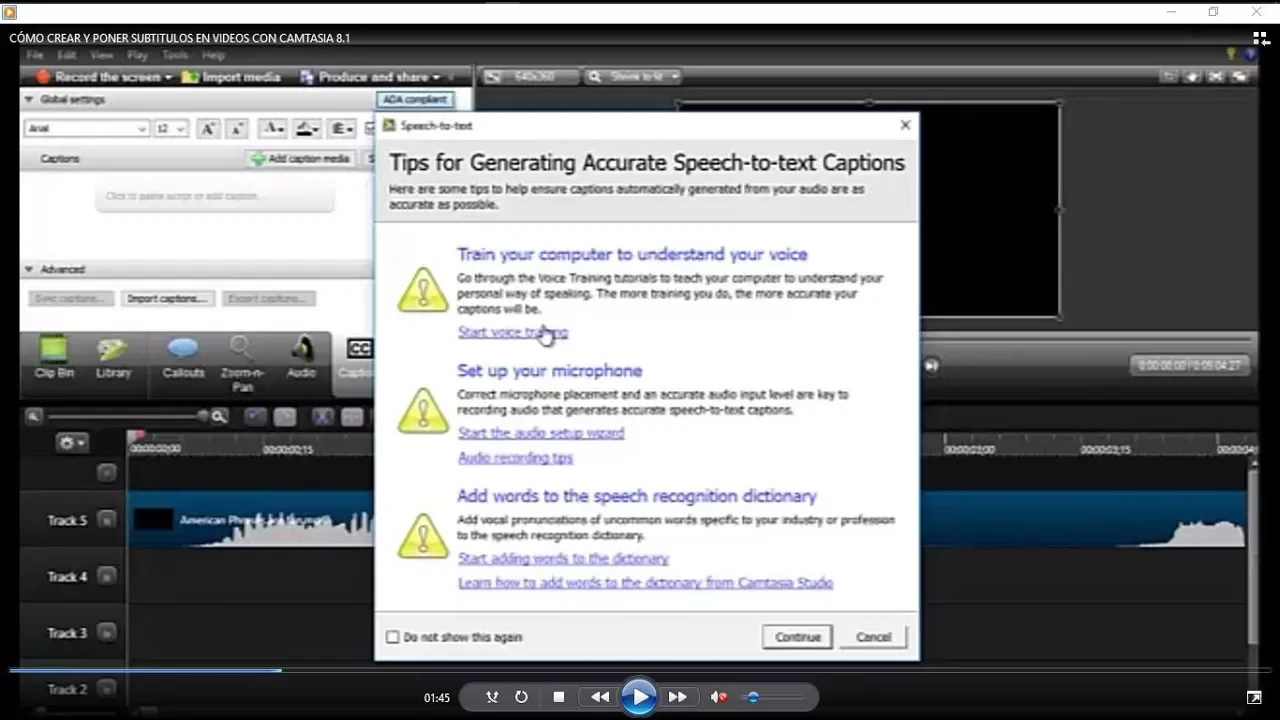Click 'Start voice training' link
This screenshot has height=720, width=1280.
[513, 332]
